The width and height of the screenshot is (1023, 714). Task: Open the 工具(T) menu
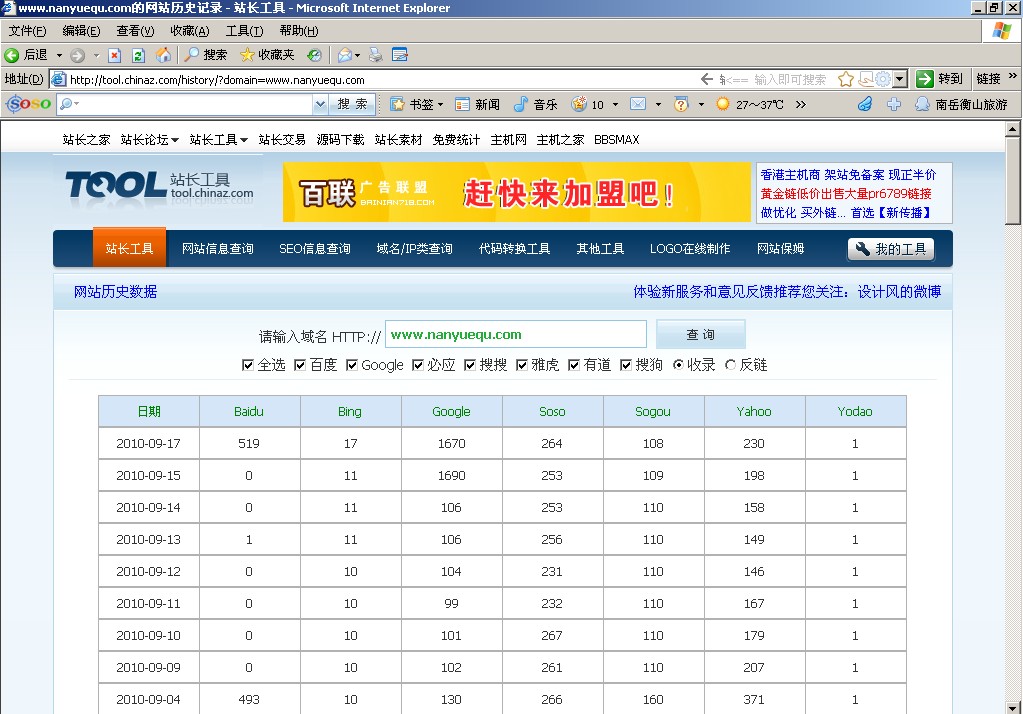point(244,31)
